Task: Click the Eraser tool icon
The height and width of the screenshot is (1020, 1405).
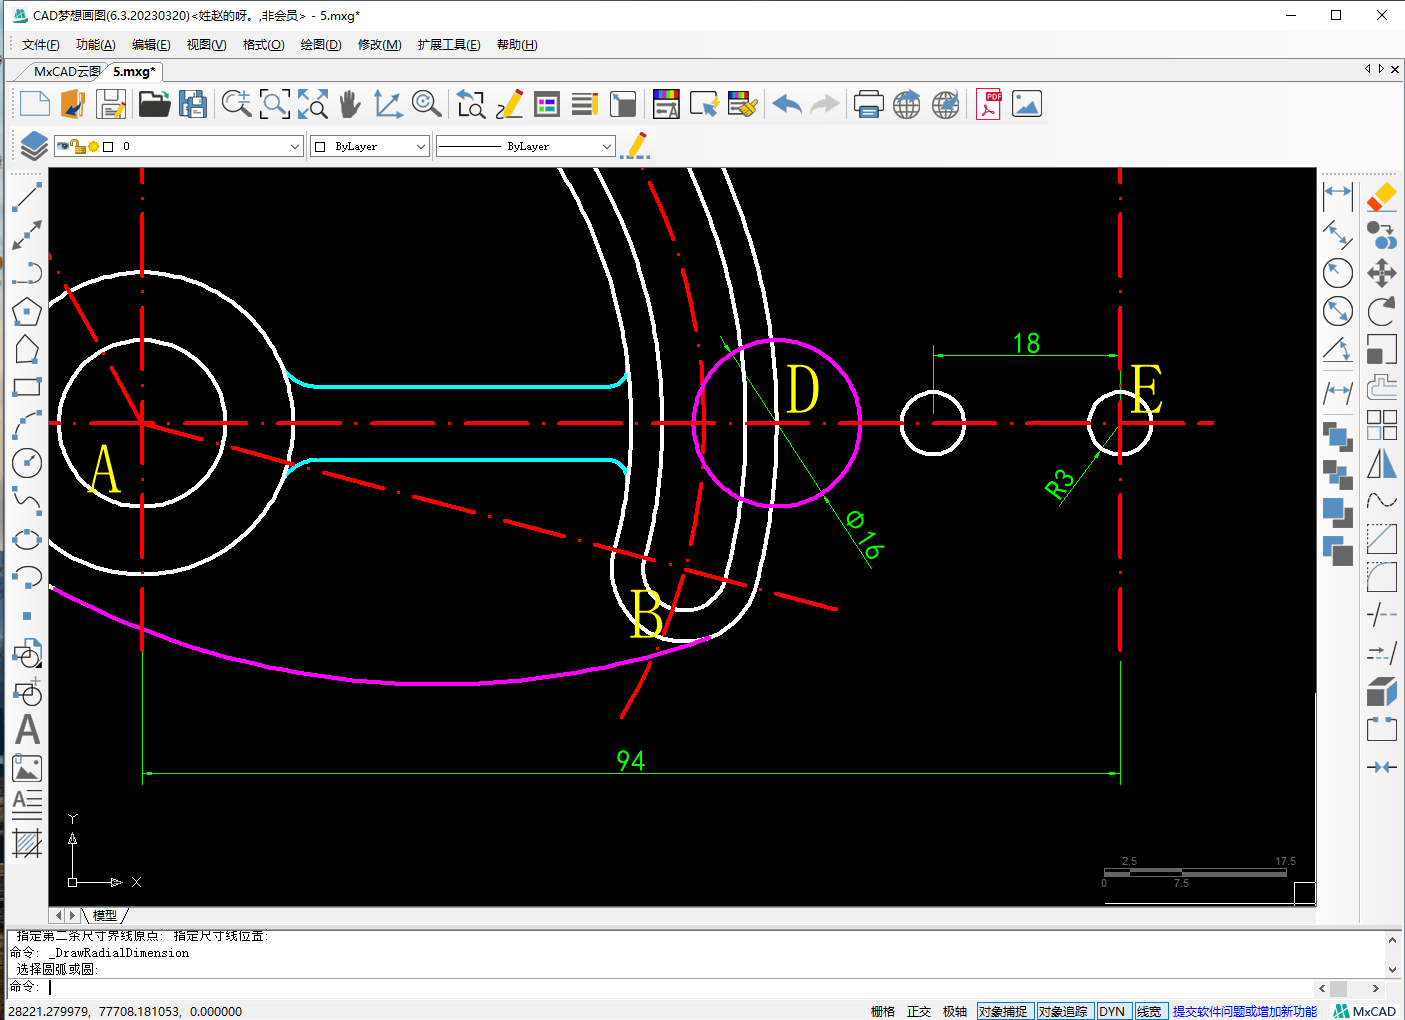Action: pyautogui.click(x=1381, y=196)
